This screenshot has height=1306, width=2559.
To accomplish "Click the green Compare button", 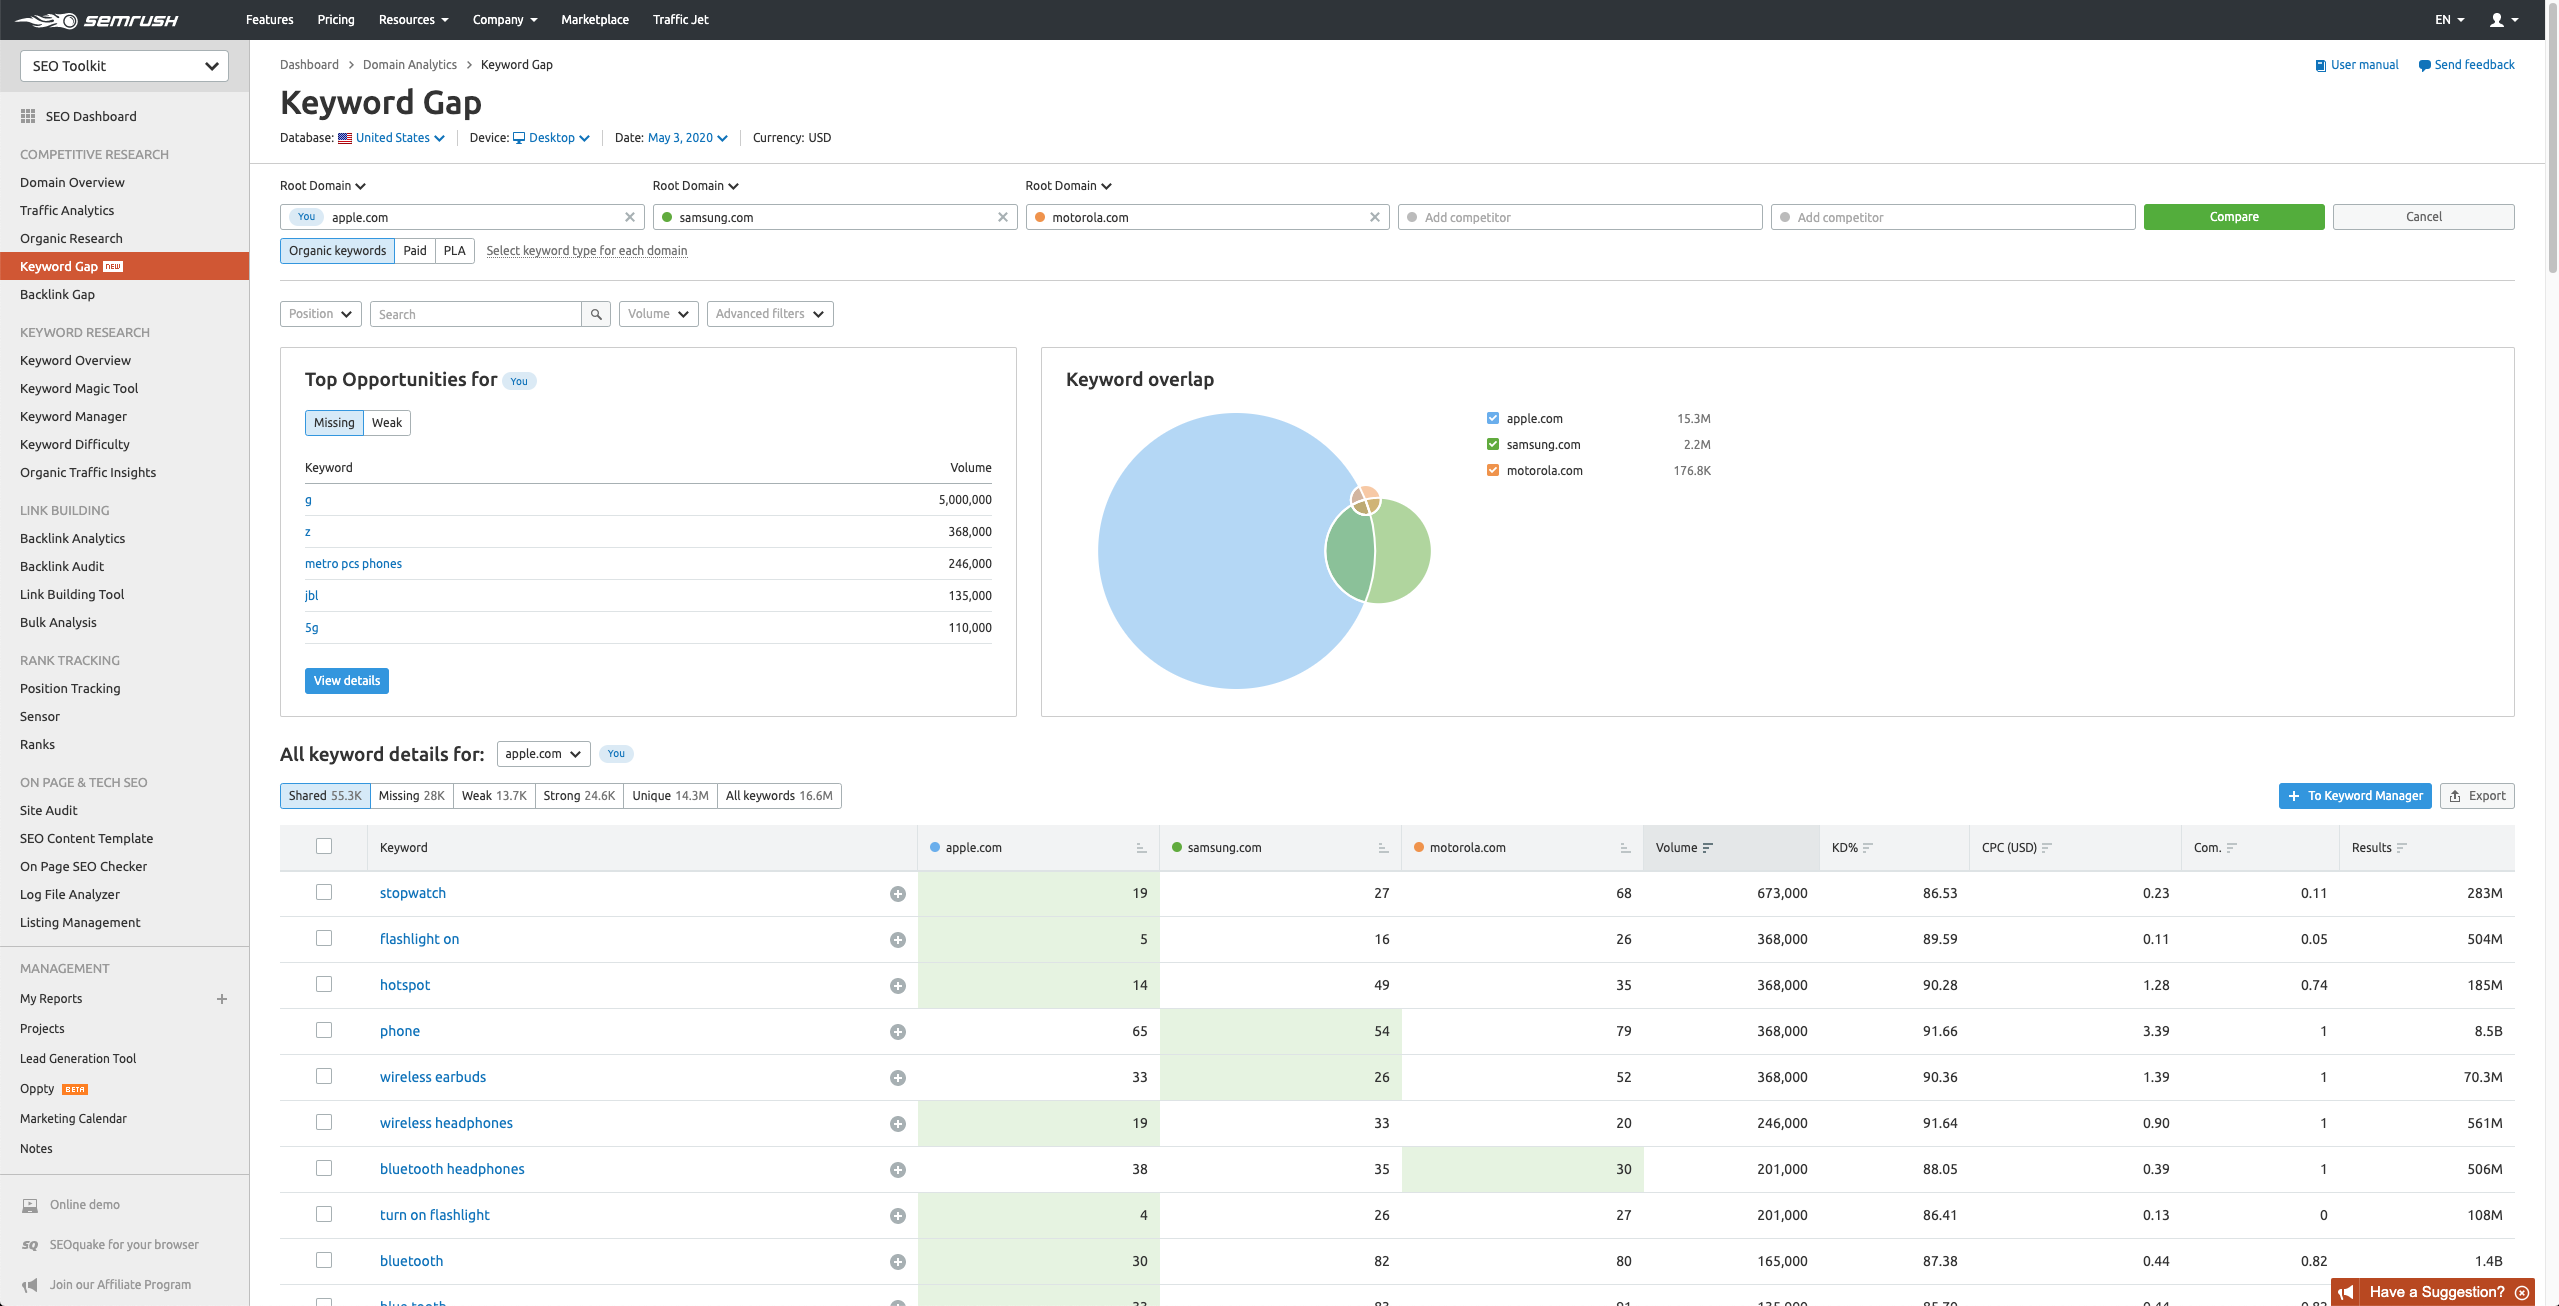I will point(2234,217).
